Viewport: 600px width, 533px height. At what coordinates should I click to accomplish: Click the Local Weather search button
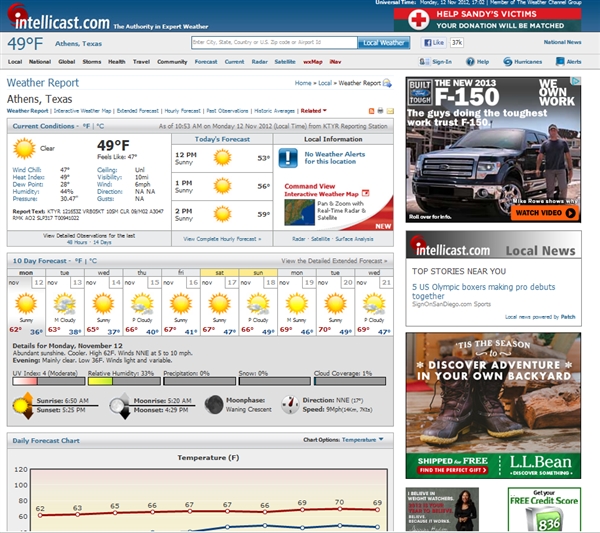click(383, 43)
